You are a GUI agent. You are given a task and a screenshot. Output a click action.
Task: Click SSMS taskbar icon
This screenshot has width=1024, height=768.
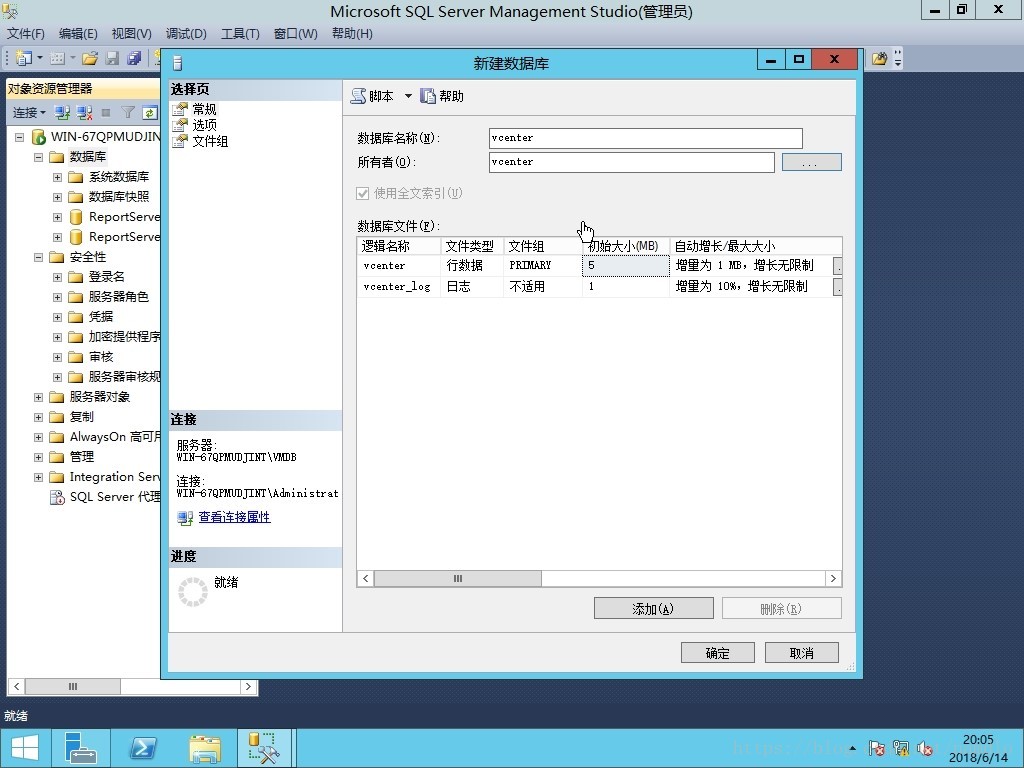tap(264, 748)
